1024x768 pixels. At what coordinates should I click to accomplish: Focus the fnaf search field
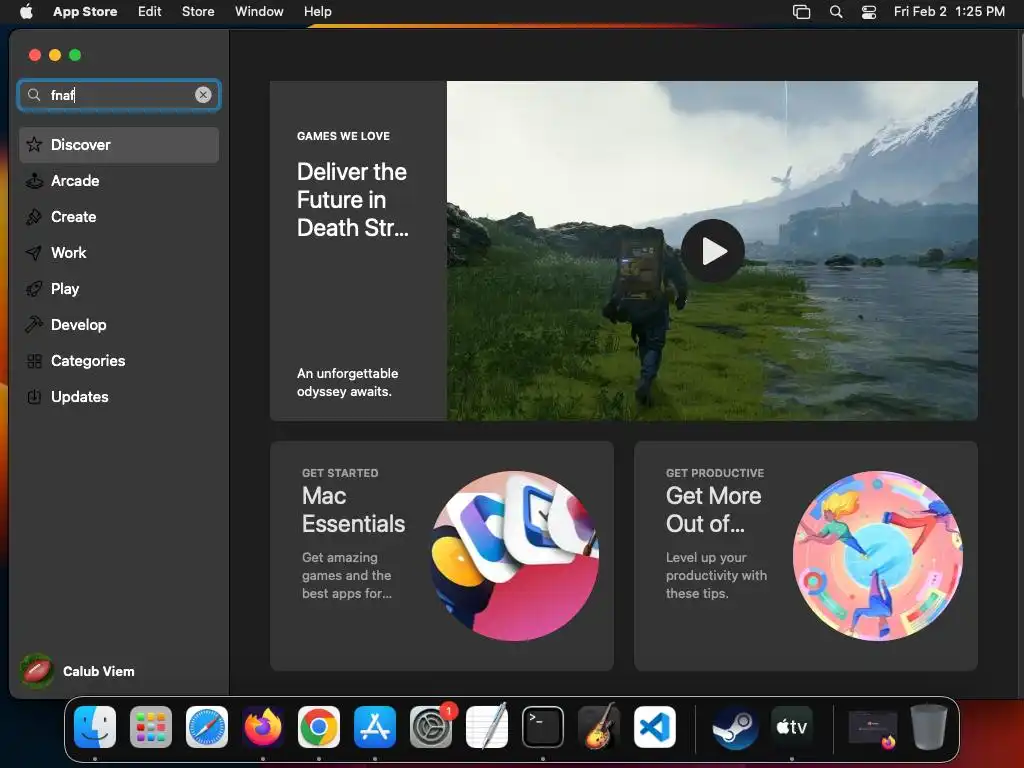pyautogui.click(x=119, y=95)
